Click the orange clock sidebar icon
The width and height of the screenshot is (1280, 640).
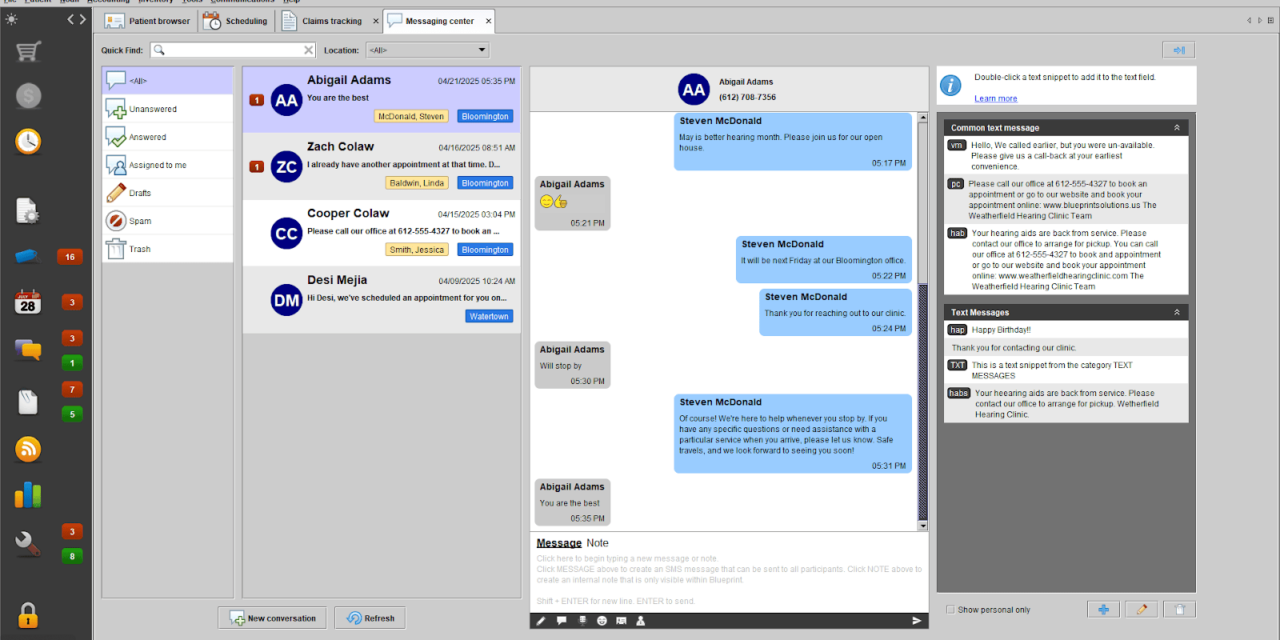(28, 141)
